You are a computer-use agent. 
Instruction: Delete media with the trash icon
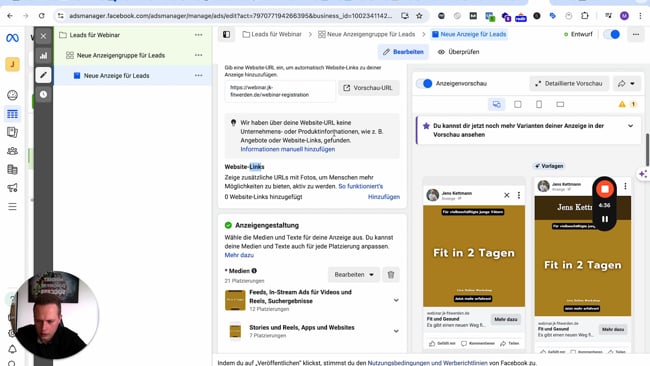click(x=391, y=274)
